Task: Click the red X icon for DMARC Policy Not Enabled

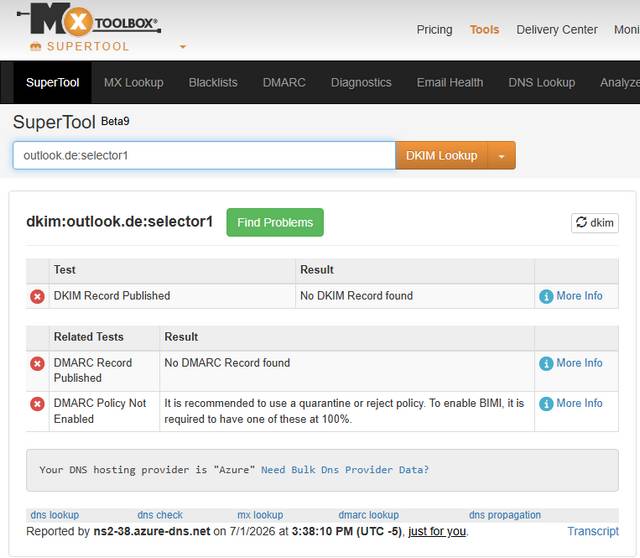Action: [x=37, y=404]
